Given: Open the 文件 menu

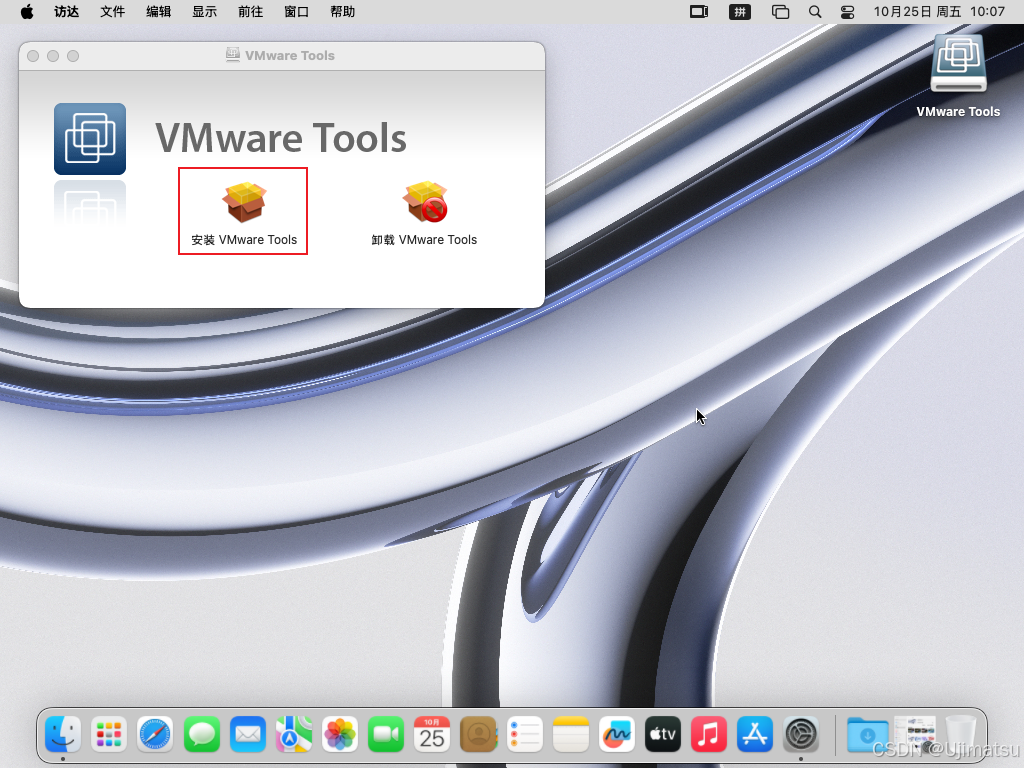Looking at the screenshot, I should click(112, 12).
